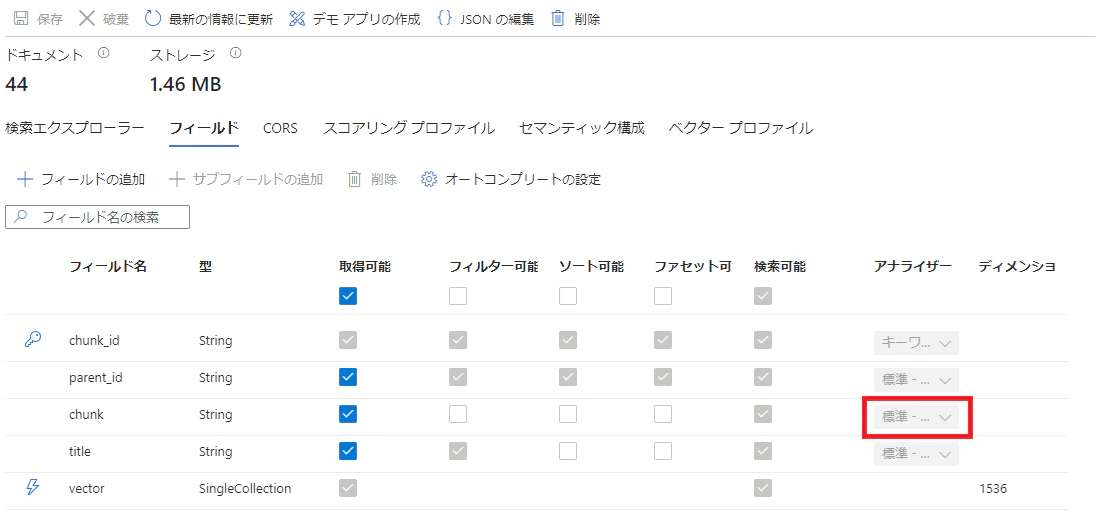
Task: Open analyzer dropdown for parent_id
Action: click(x=916, y=381)
